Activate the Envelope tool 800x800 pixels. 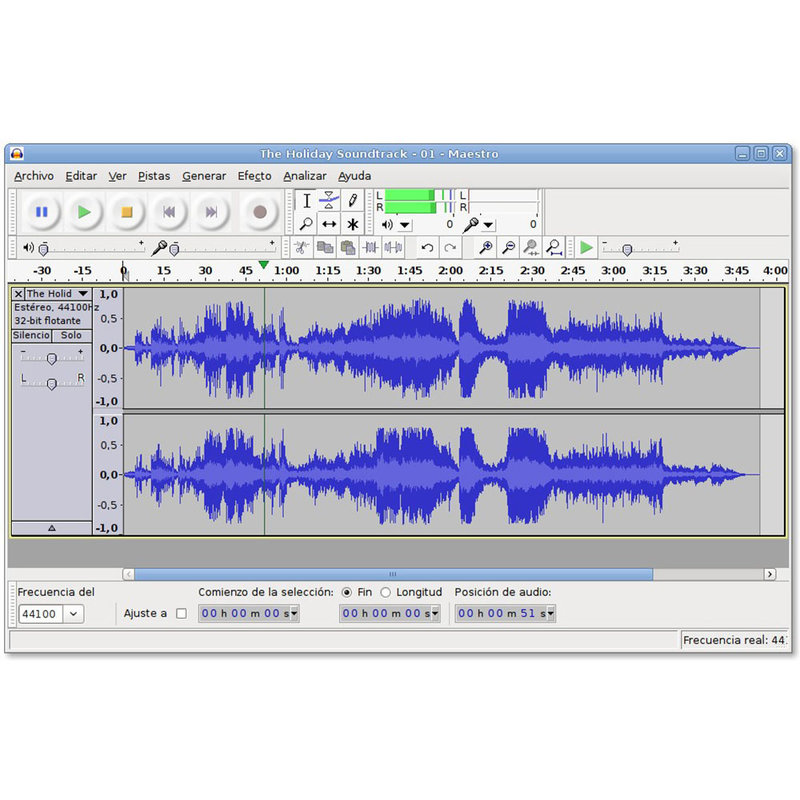click(x=329, y=200)
